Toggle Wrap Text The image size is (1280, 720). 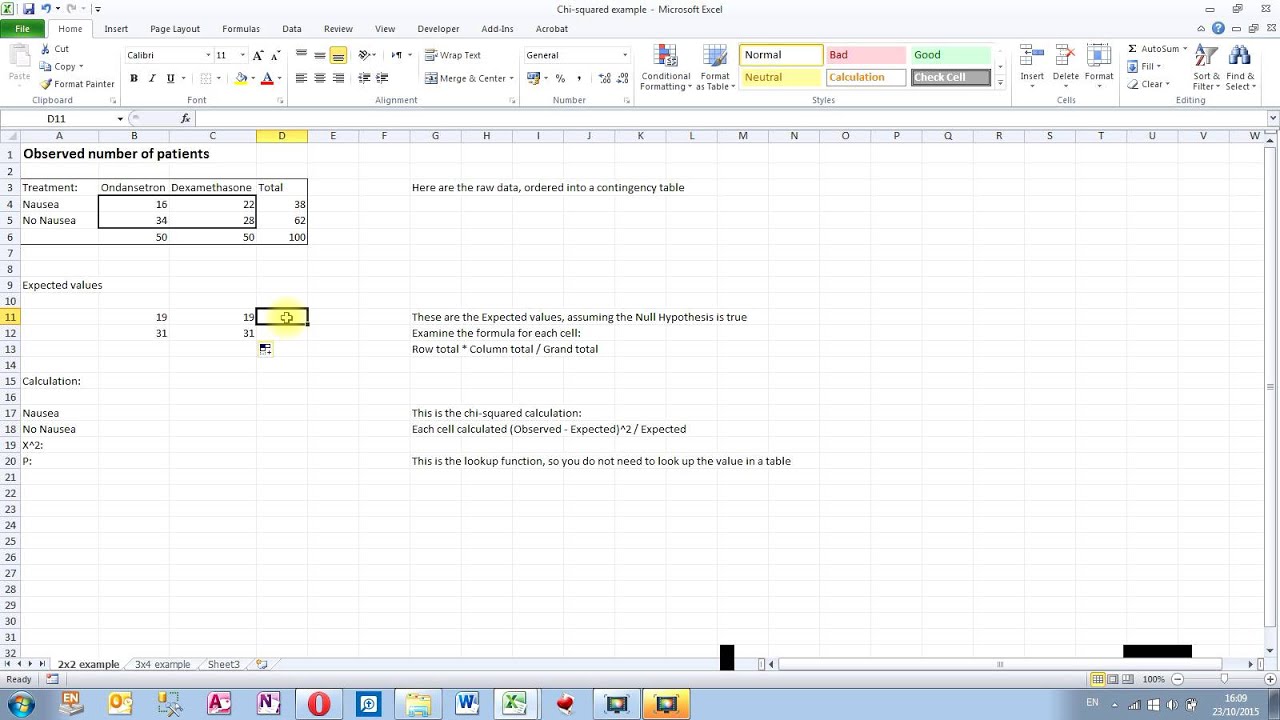point(453,55)
